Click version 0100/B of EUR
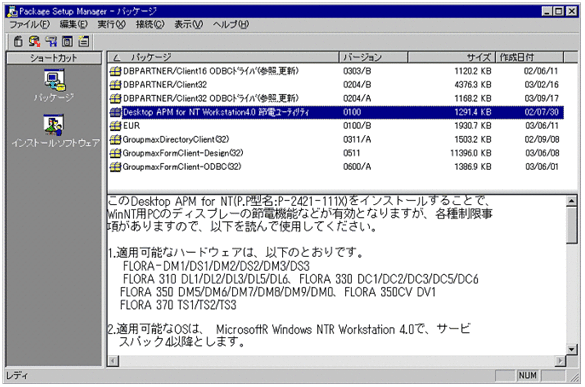This screenshot has height=387, width=585. click(357, 126)
